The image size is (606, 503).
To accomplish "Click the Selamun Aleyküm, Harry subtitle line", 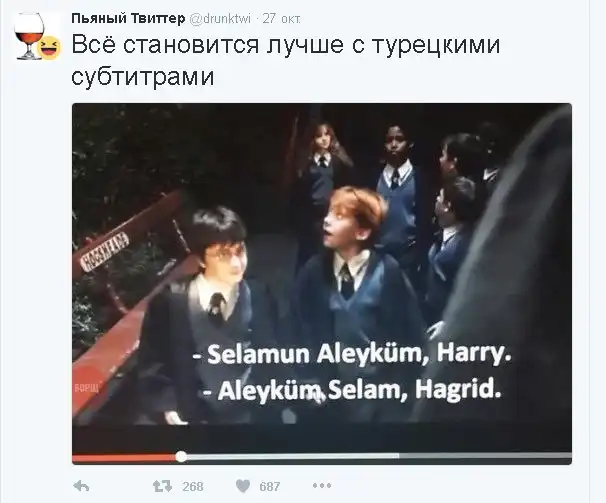I will click(352, 355).
